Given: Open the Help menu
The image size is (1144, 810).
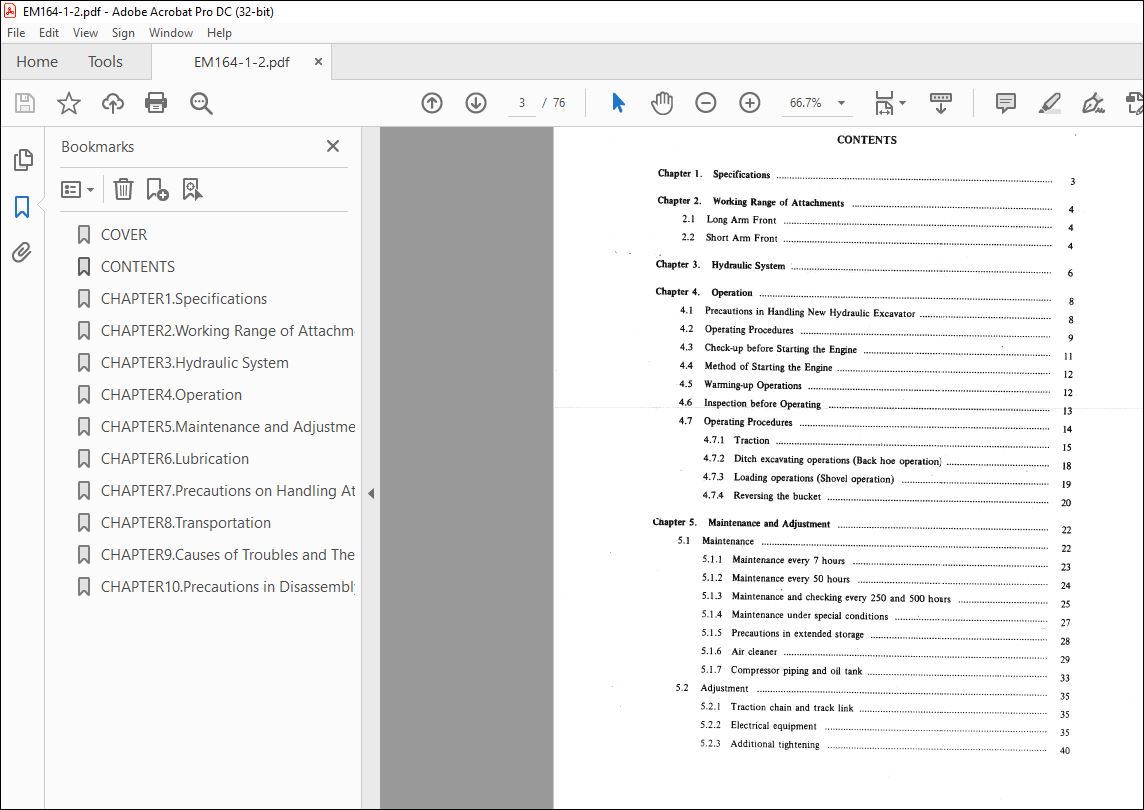Looking at the screenshot, I should pyautogui.click(x=219, y=33).
